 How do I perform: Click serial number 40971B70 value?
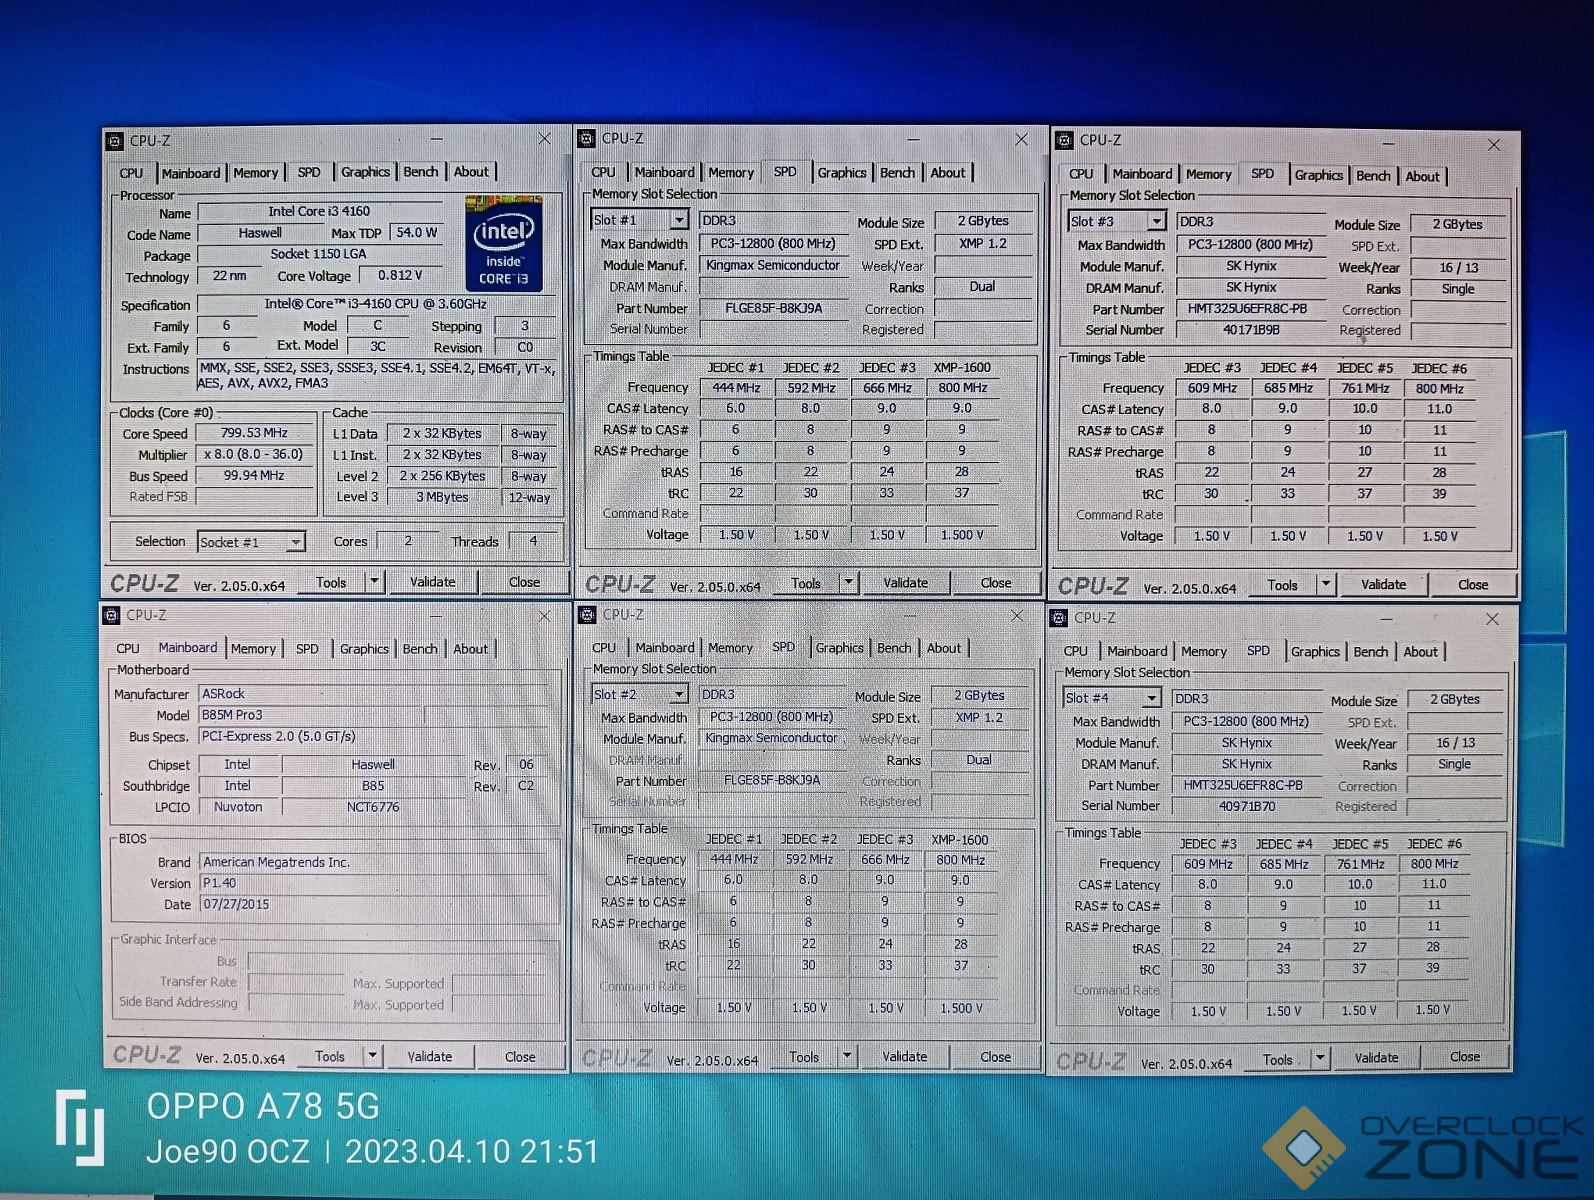pos(1246,806)
